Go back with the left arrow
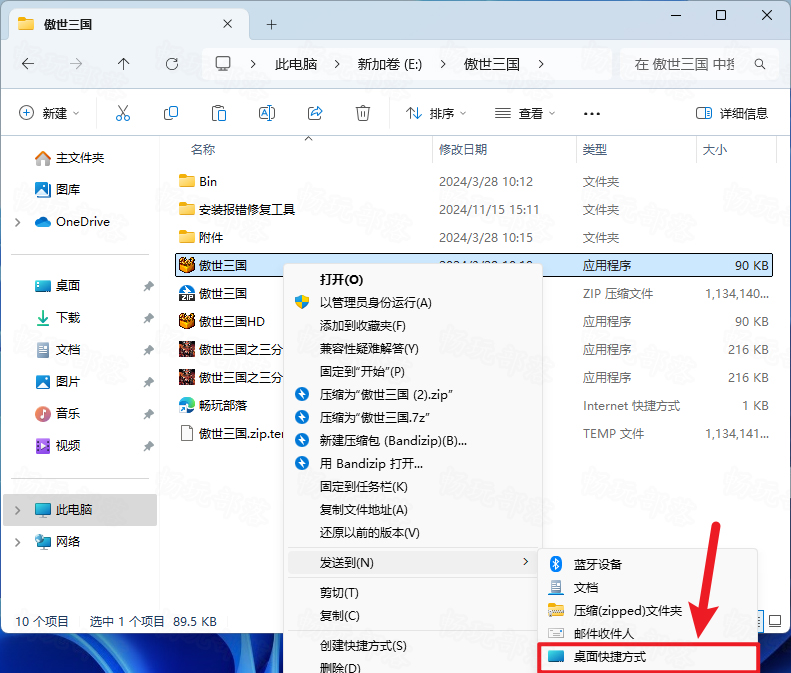 pyautogui.click(x=28, y=64)
